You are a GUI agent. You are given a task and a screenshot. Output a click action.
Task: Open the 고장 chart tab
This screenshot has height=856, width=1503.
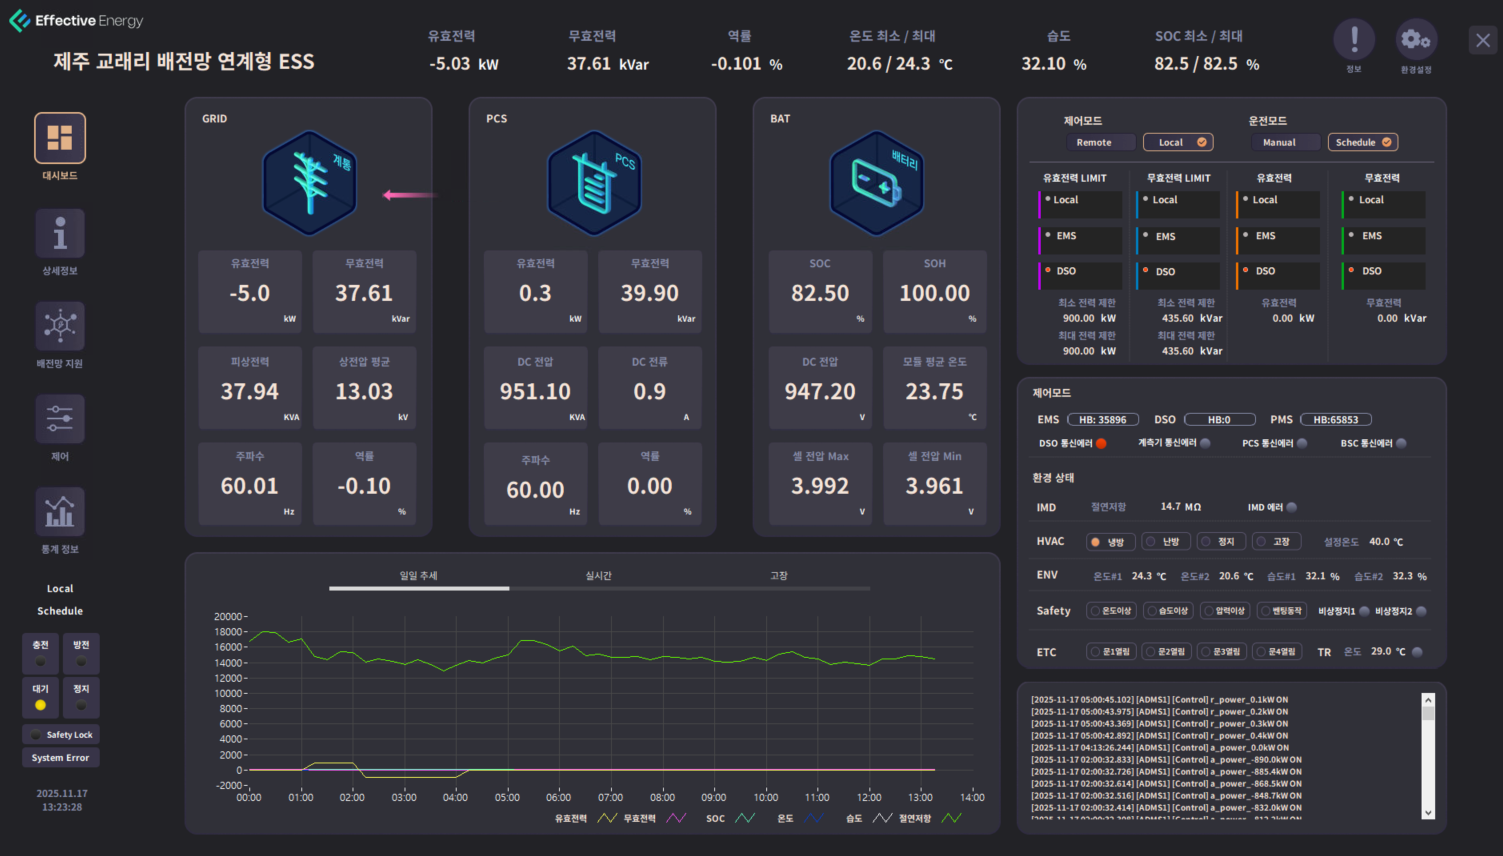pos(779,576)
